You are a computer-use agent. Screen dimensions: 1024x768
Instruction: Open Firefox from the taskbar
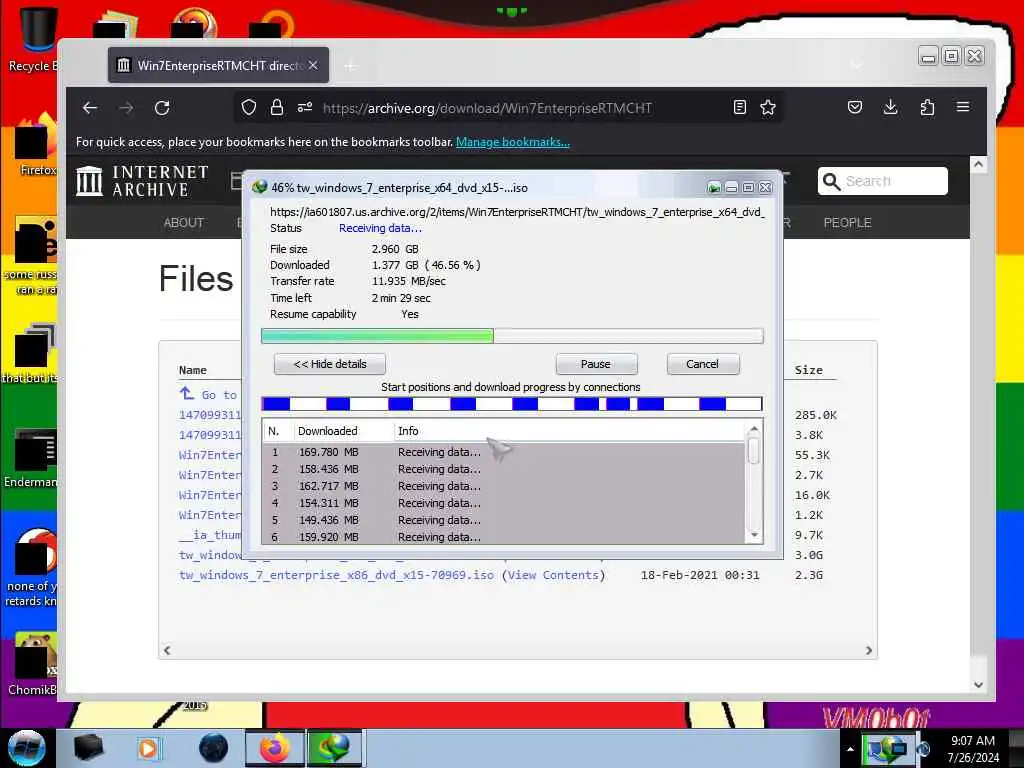coord(275,748)
